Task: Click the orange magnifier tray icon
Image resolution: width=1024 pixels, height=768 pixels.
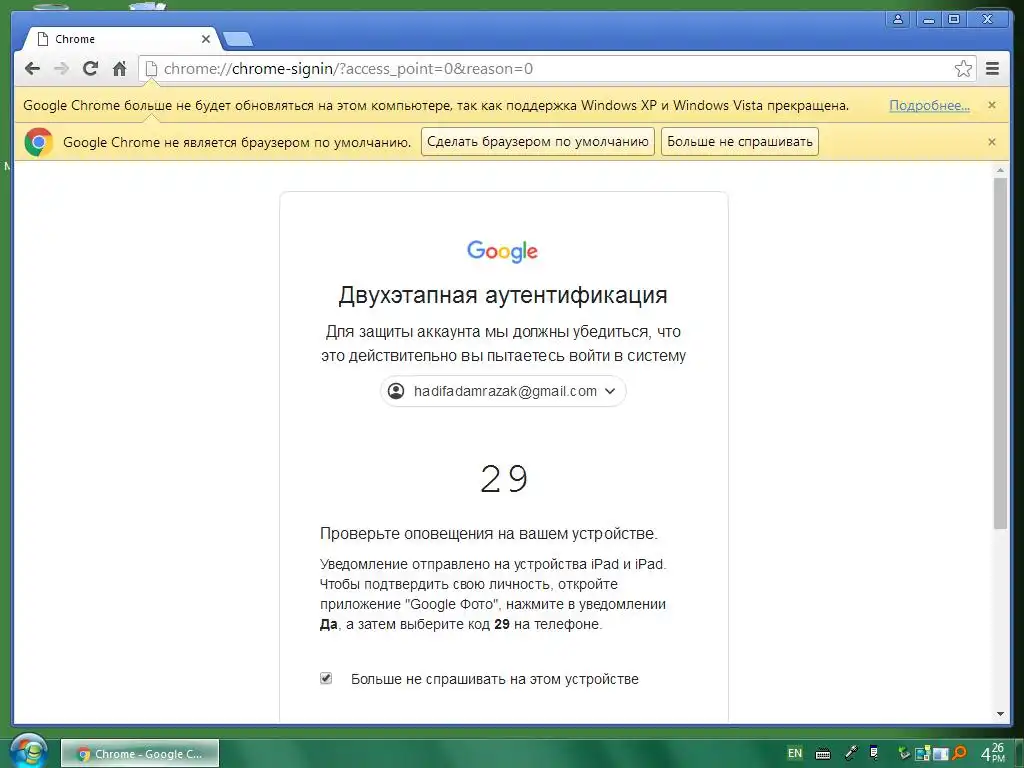Action: 959,753
